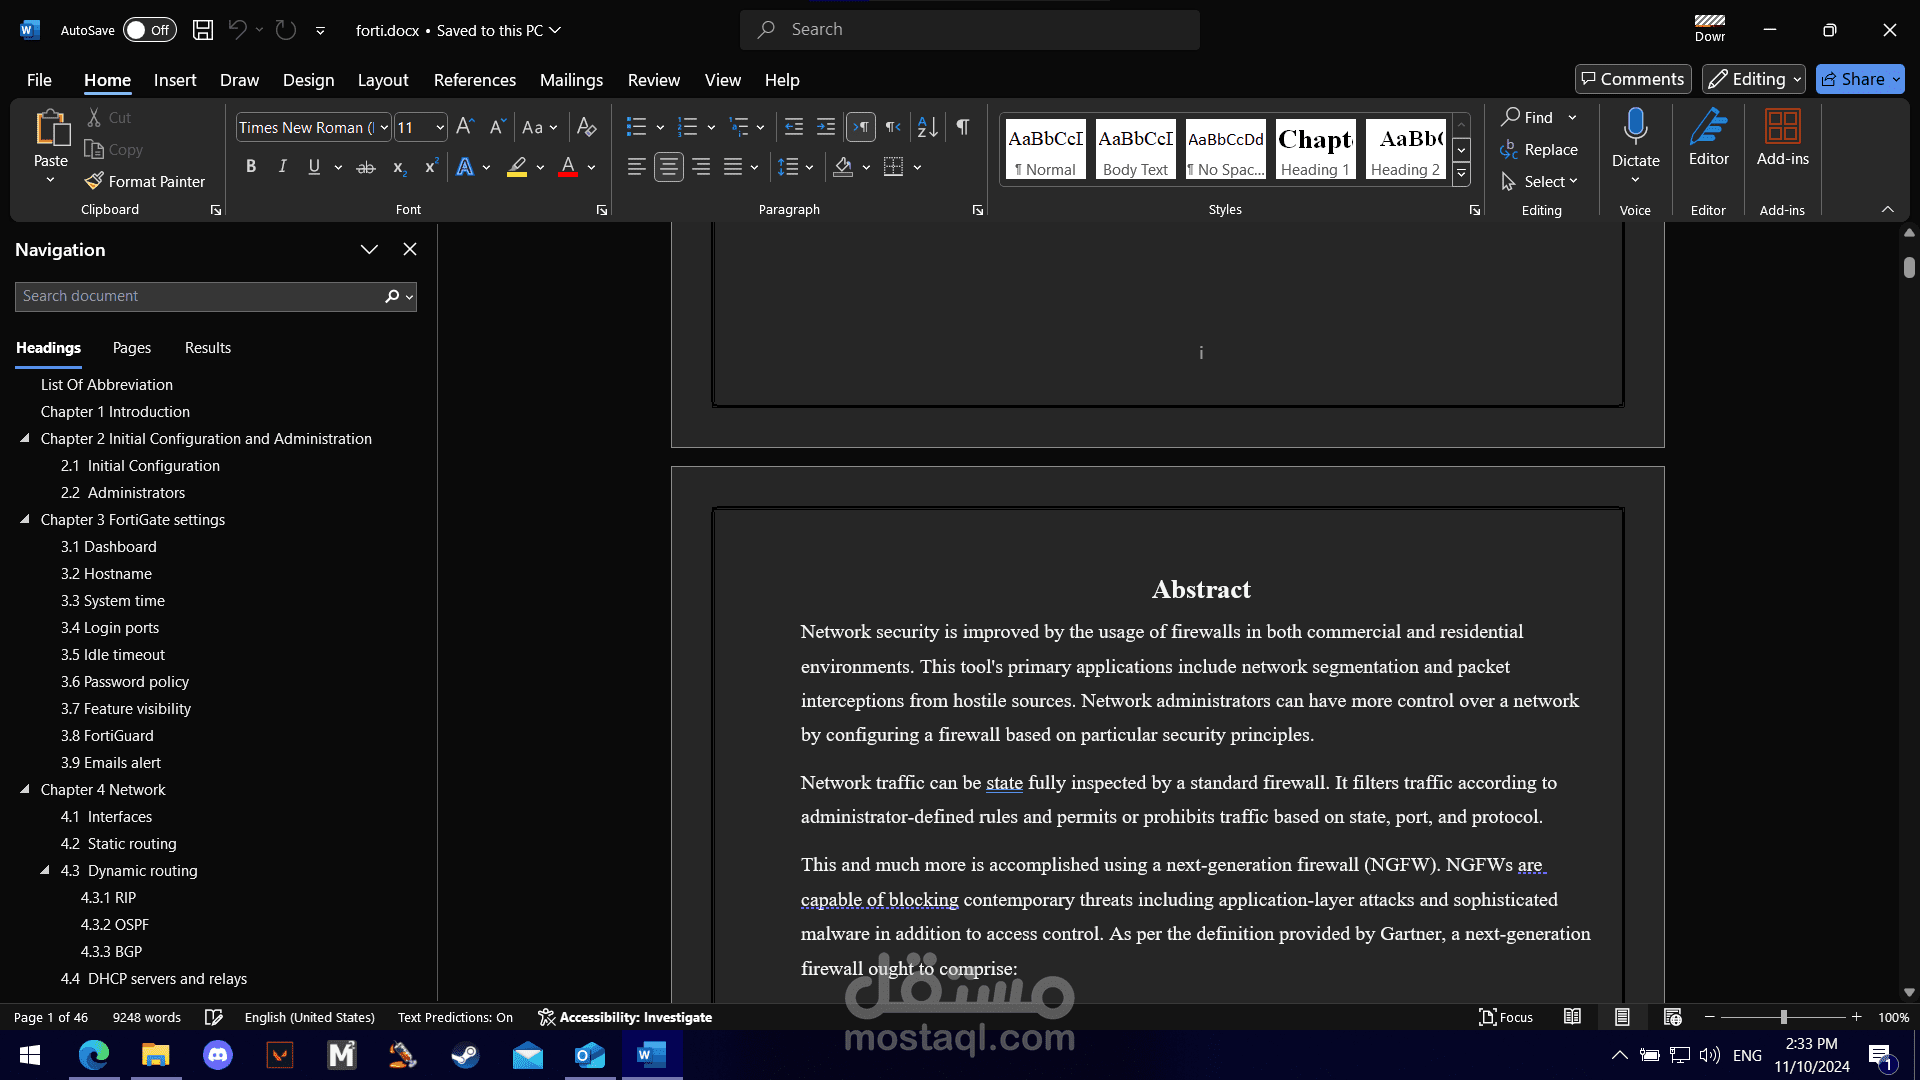The width and height of the screenshot is (1920, 1080).
Task: Open the Select dropdown in Editing group
Action: tap(1540, 181)
